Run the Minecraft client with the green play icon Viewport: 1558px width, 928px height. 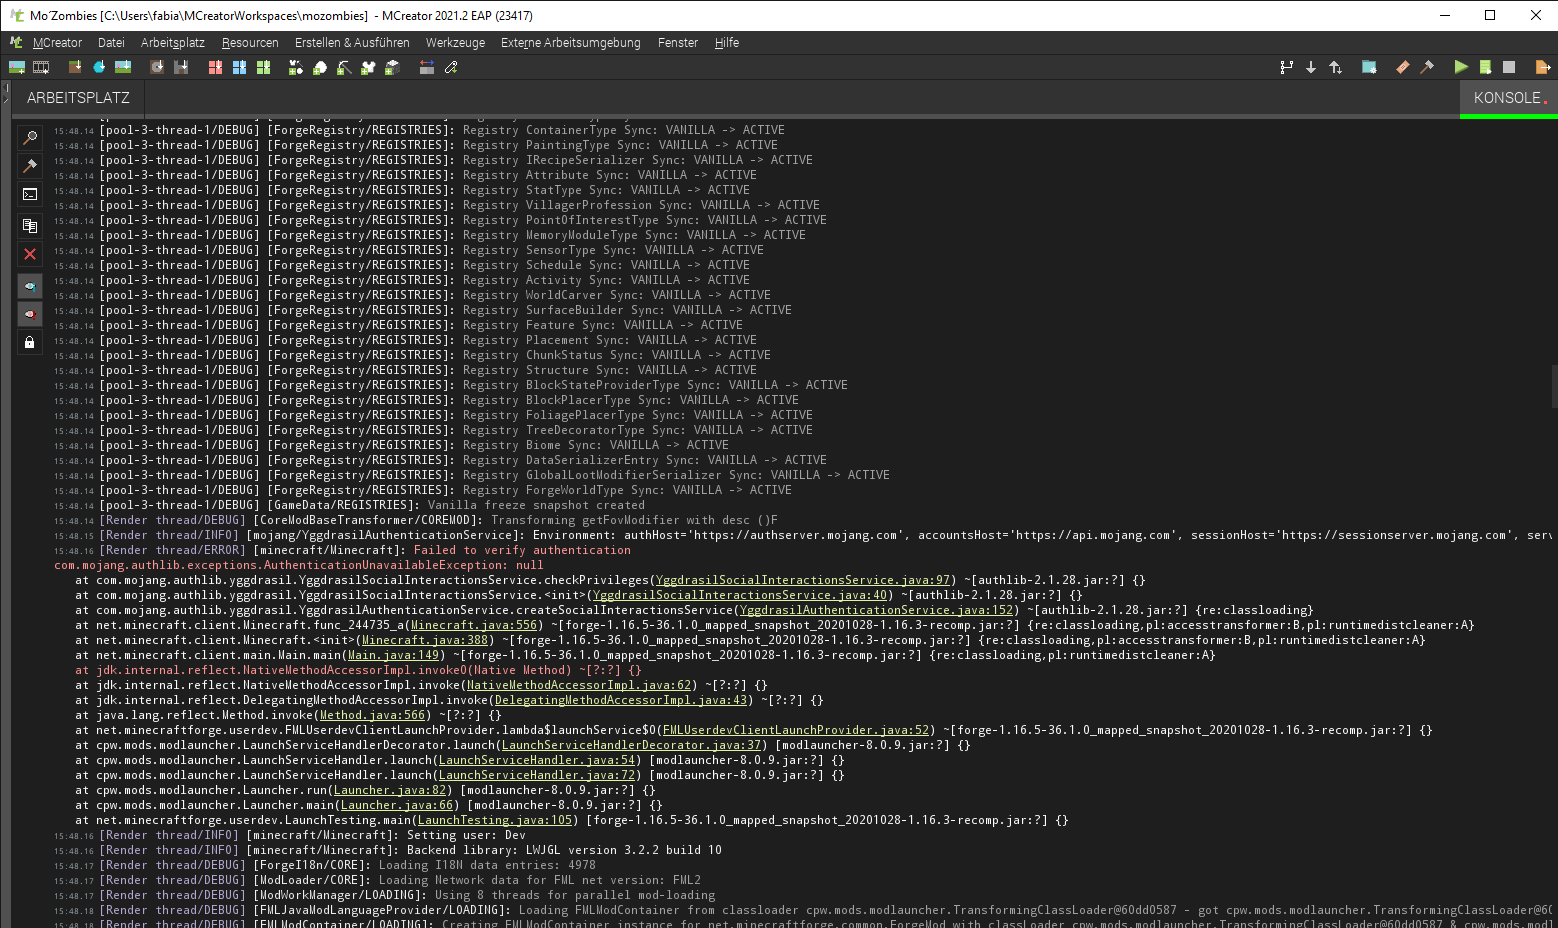tap(1460, 67)
